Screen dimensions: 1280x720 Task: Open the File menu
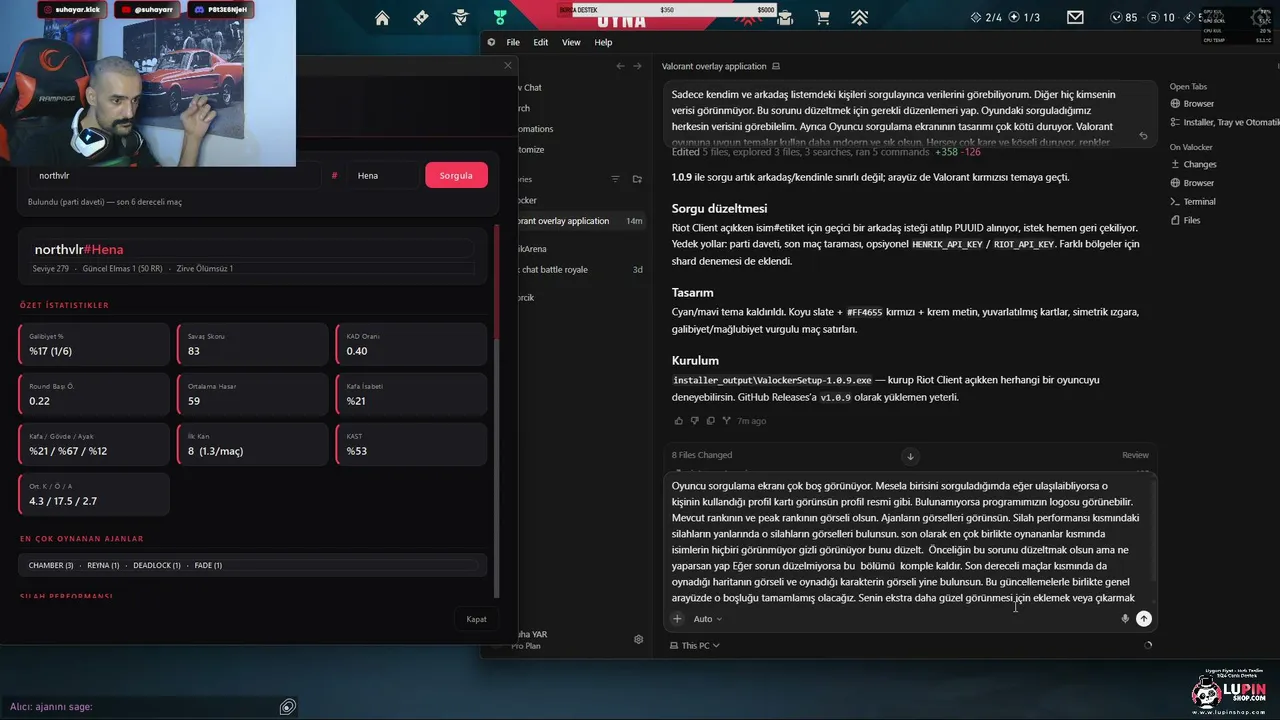pos(513,42)
